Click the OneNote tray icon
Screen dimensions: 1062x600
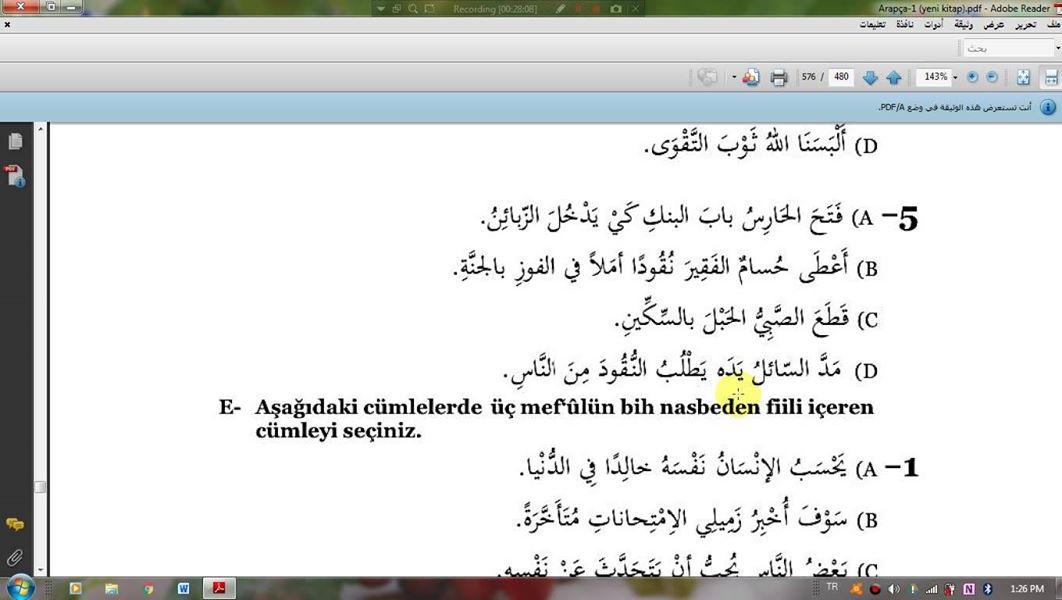pos(969,588)
